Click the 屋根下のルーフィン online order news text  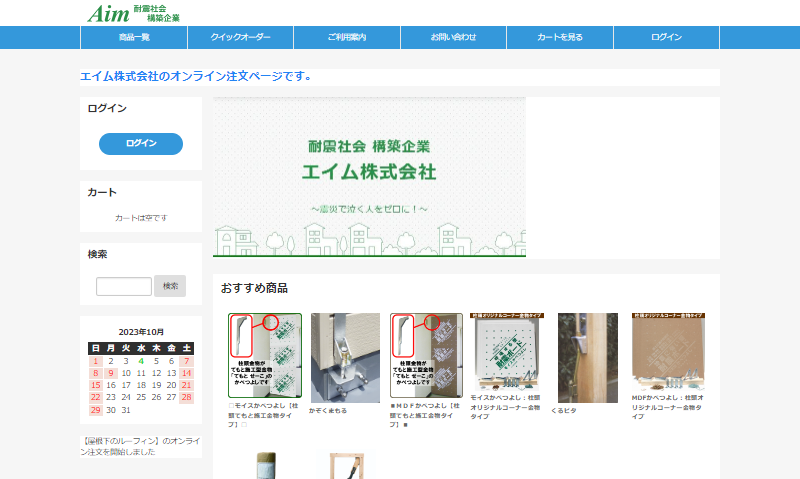[x=141, y=446]
